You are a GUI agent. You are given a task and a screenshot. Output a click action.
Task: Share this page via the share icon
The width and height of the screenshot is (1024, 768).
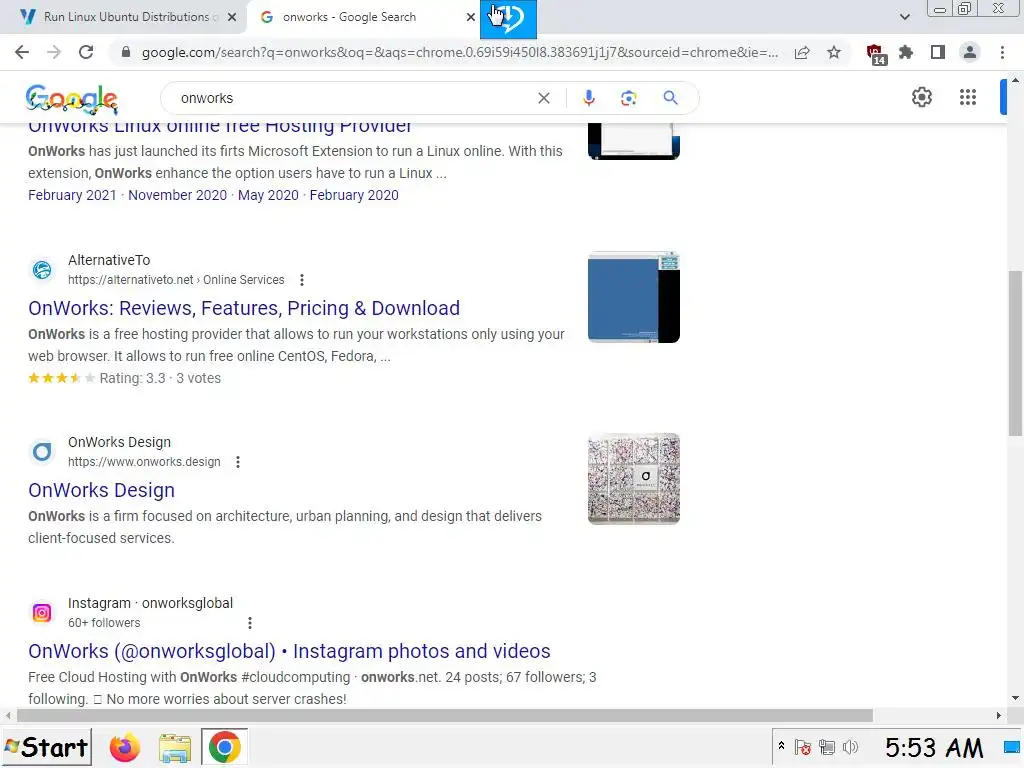802,52
